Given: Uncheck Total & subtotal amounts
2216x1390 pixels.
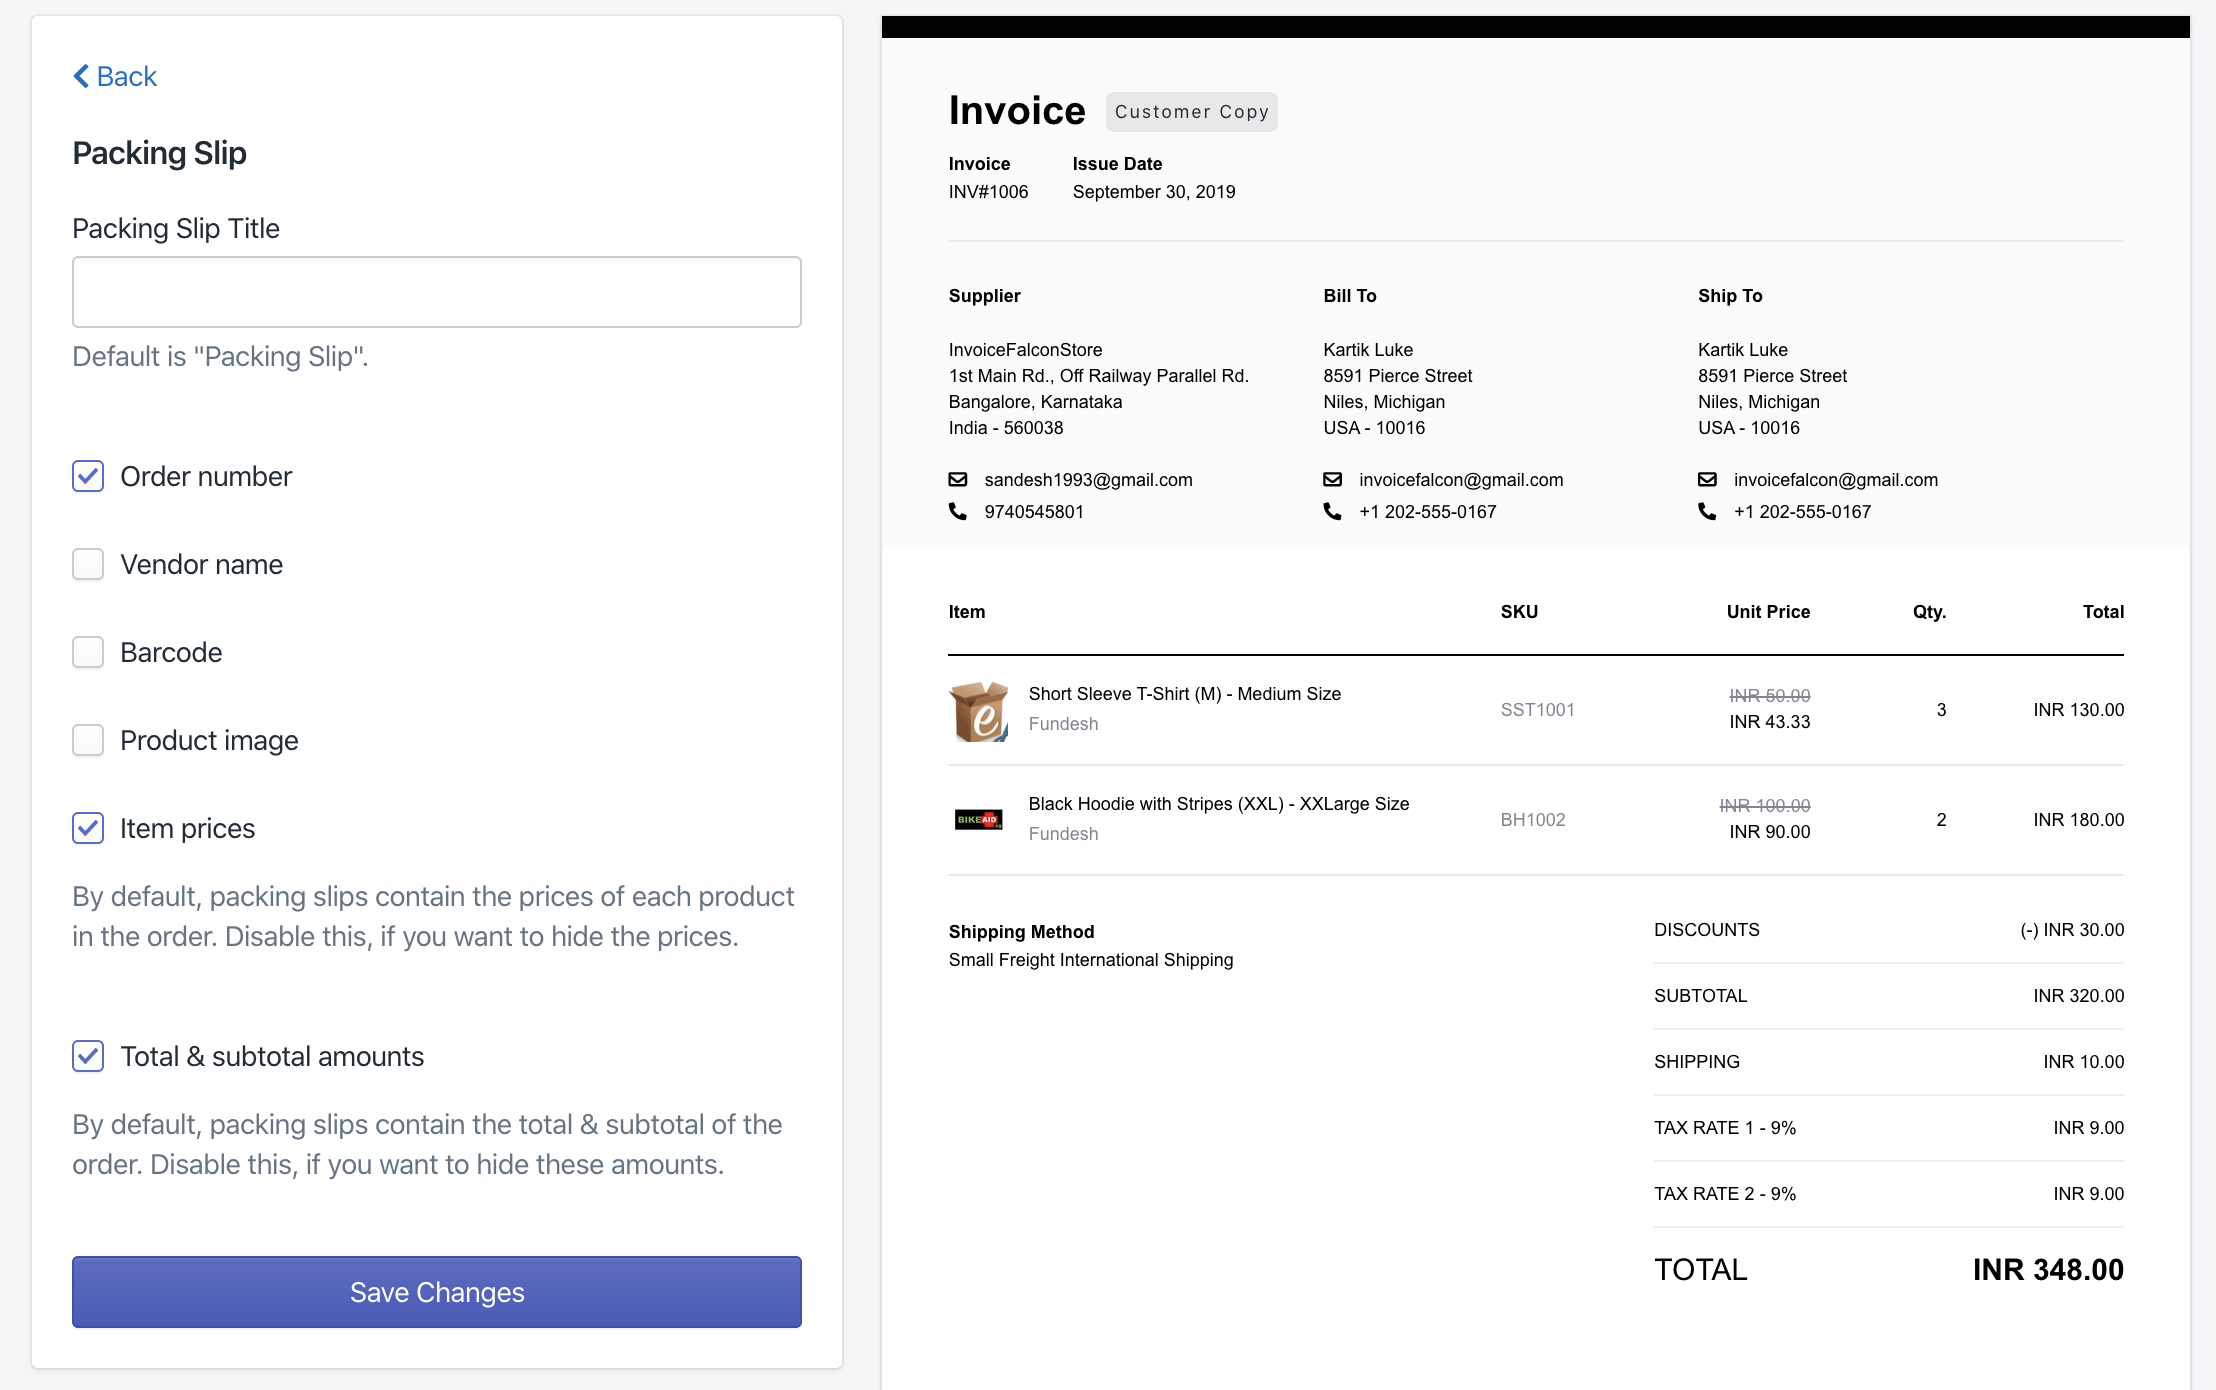Looking at the screenshot, I should click(x=88, y=1056).
